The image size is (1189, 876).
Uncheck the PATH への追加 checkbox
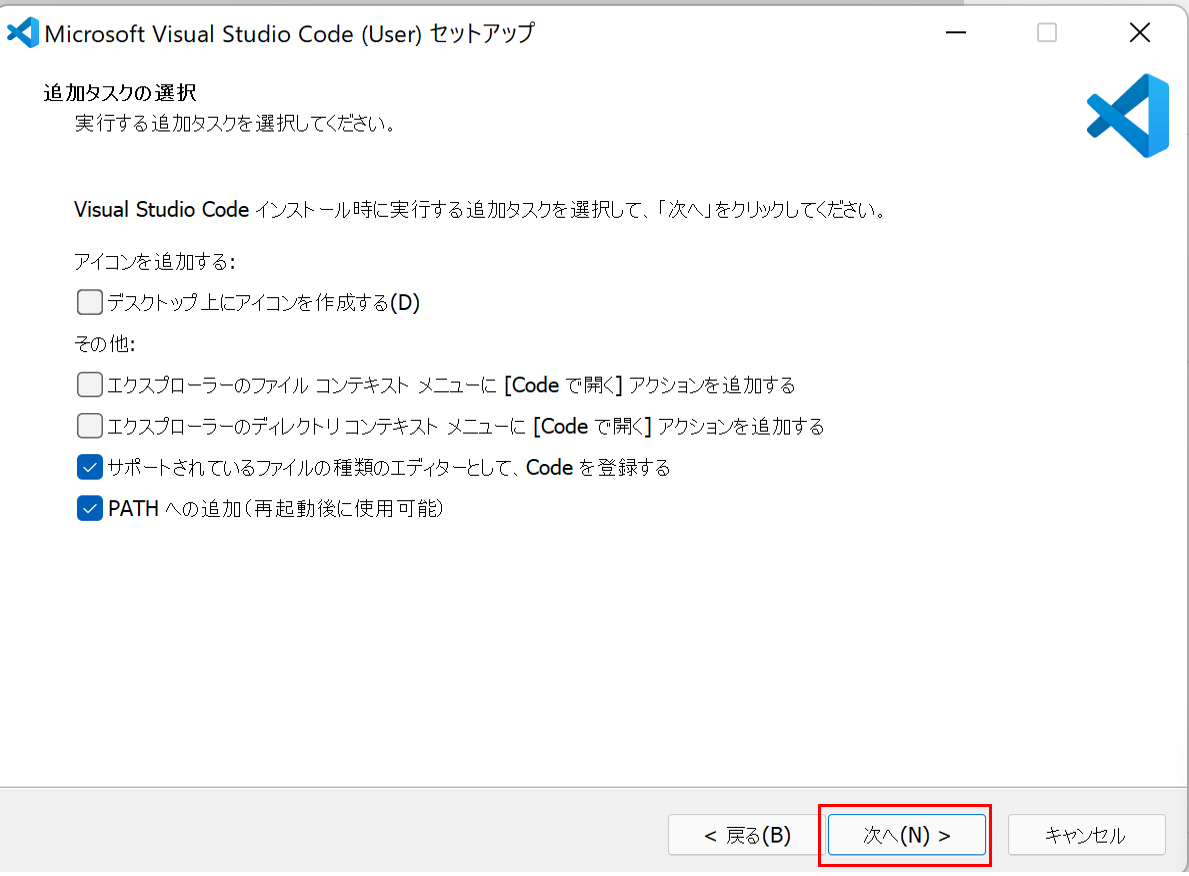pyautogui.click(x=89, y=508)
